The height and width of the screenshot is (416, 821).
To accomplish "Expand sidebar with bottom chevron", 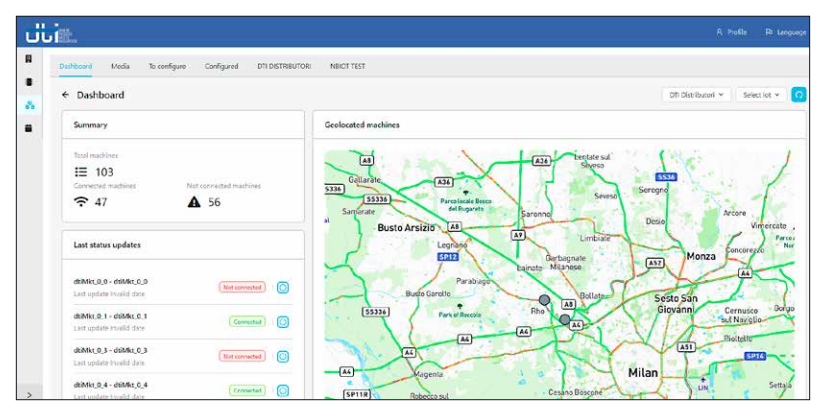I will tap(29, 395).
